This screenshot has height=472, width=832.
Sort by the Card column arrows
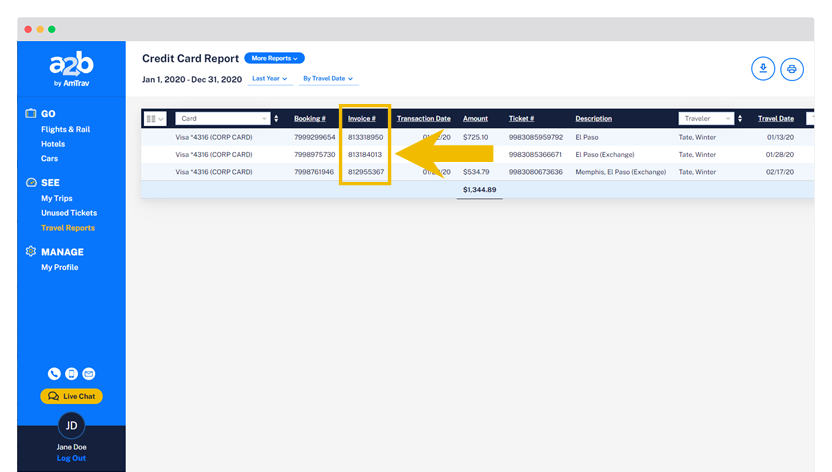coord(276,119)
